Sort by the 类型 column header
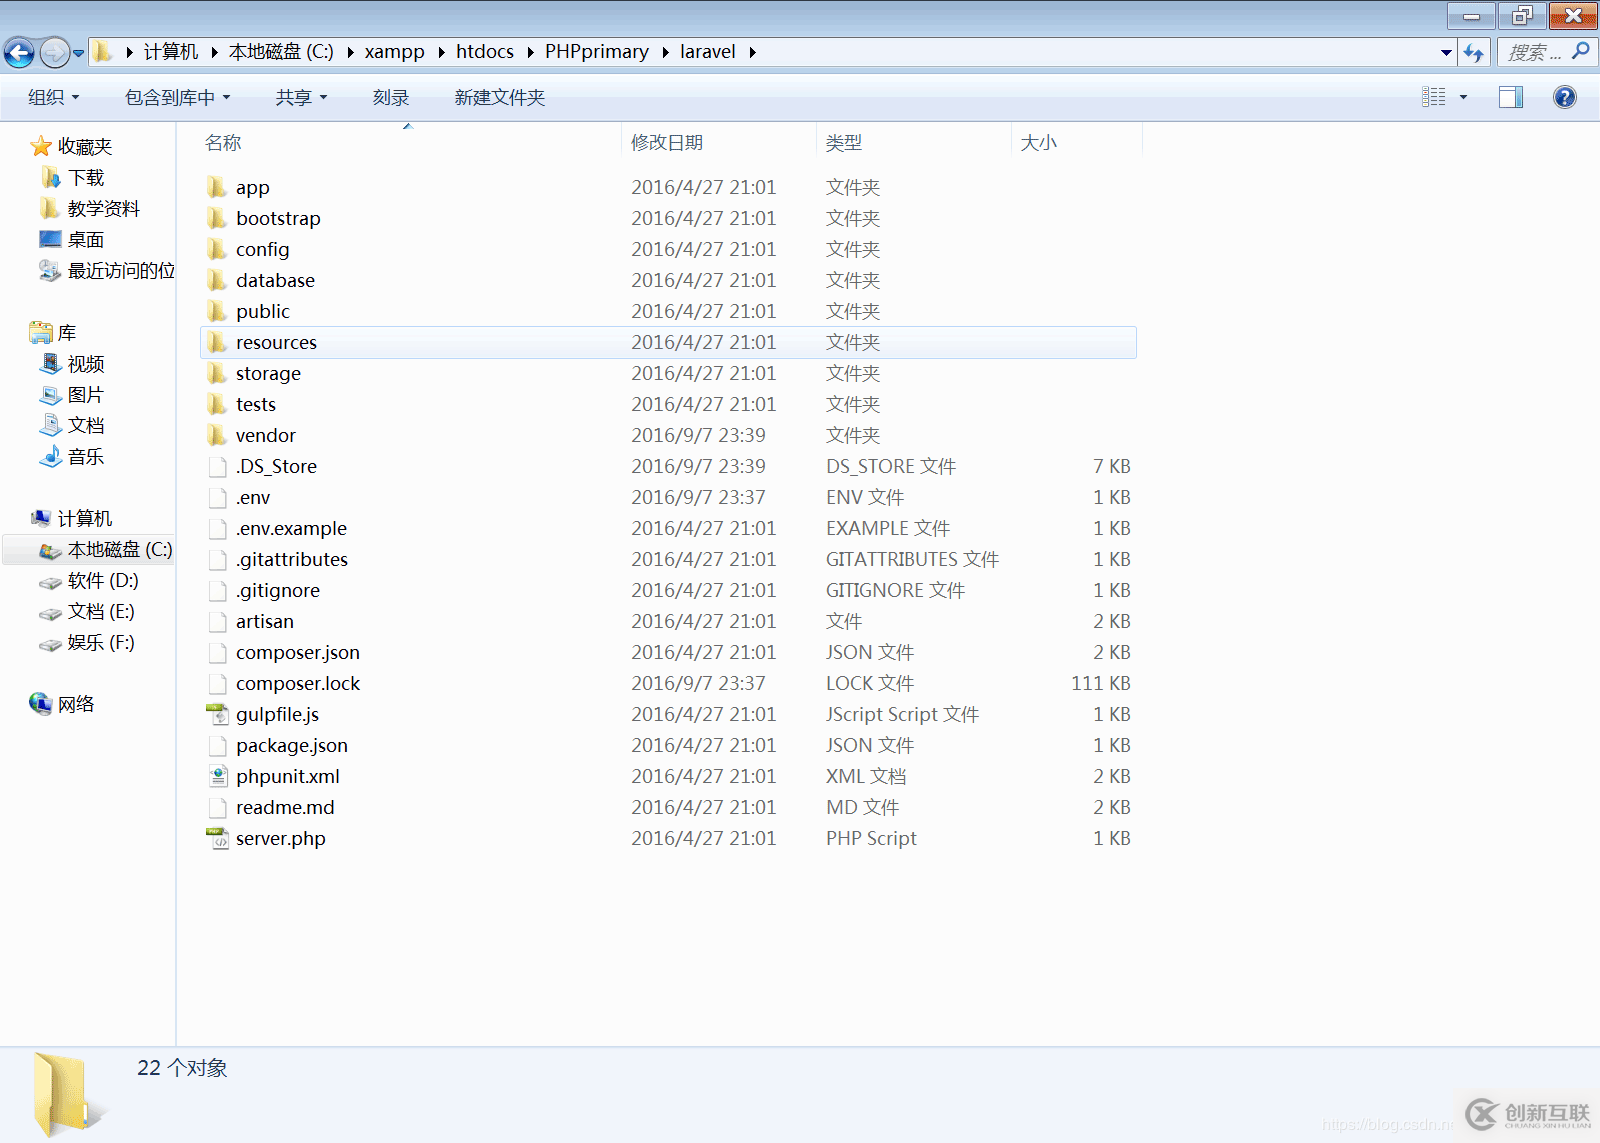This screenshot has height=1143, width=1600. point(913,143)
